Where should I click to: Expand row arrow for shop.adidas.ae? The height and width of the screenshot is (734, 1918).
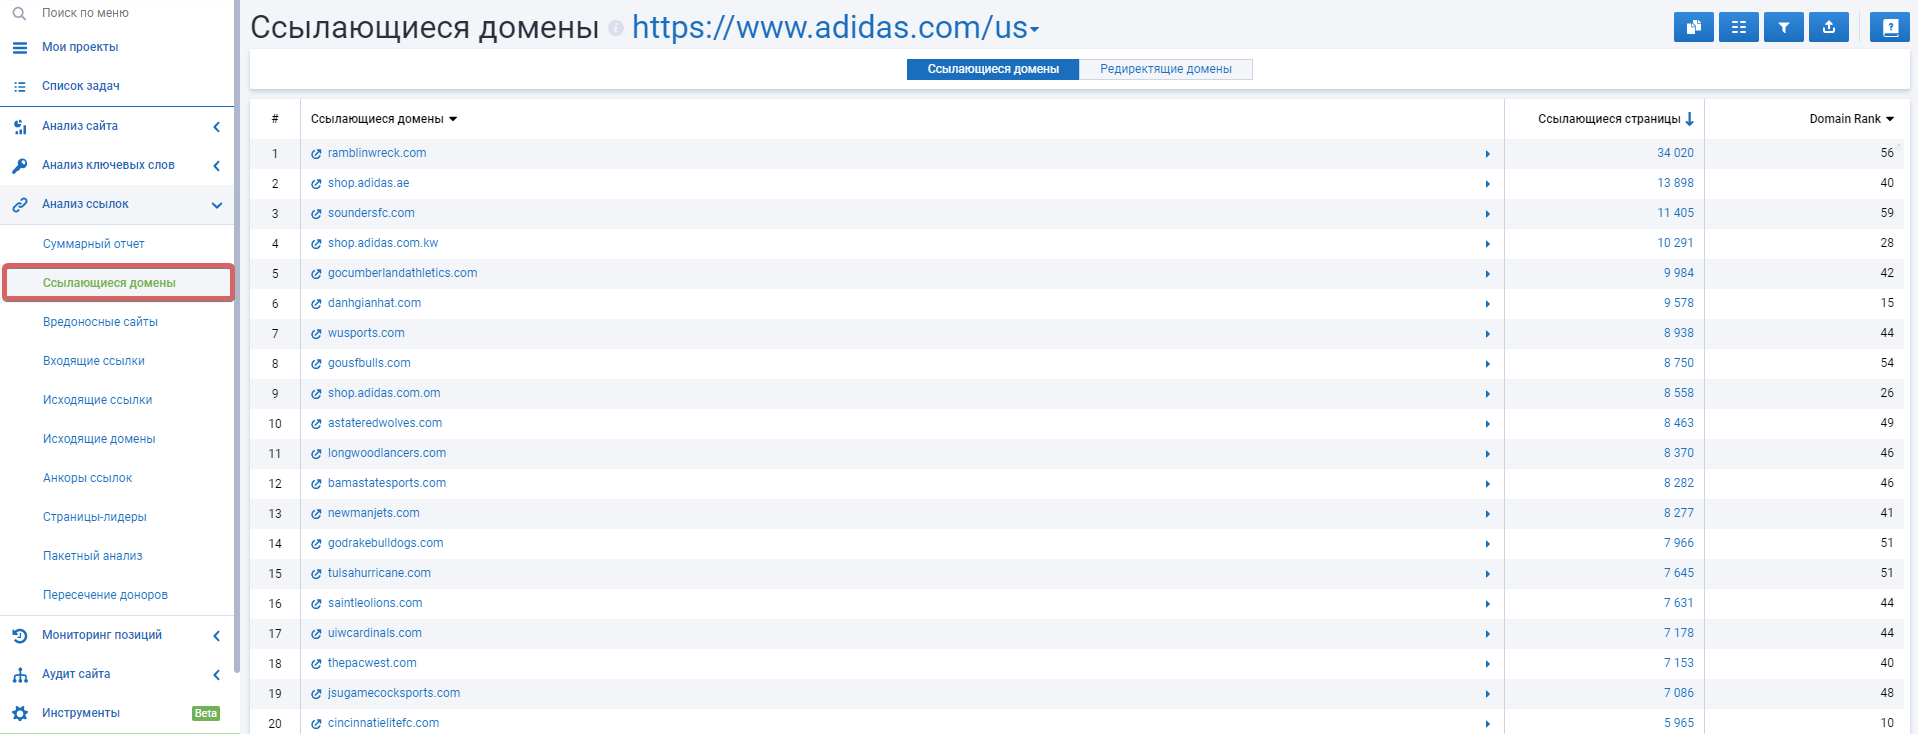pos(1488,184)
